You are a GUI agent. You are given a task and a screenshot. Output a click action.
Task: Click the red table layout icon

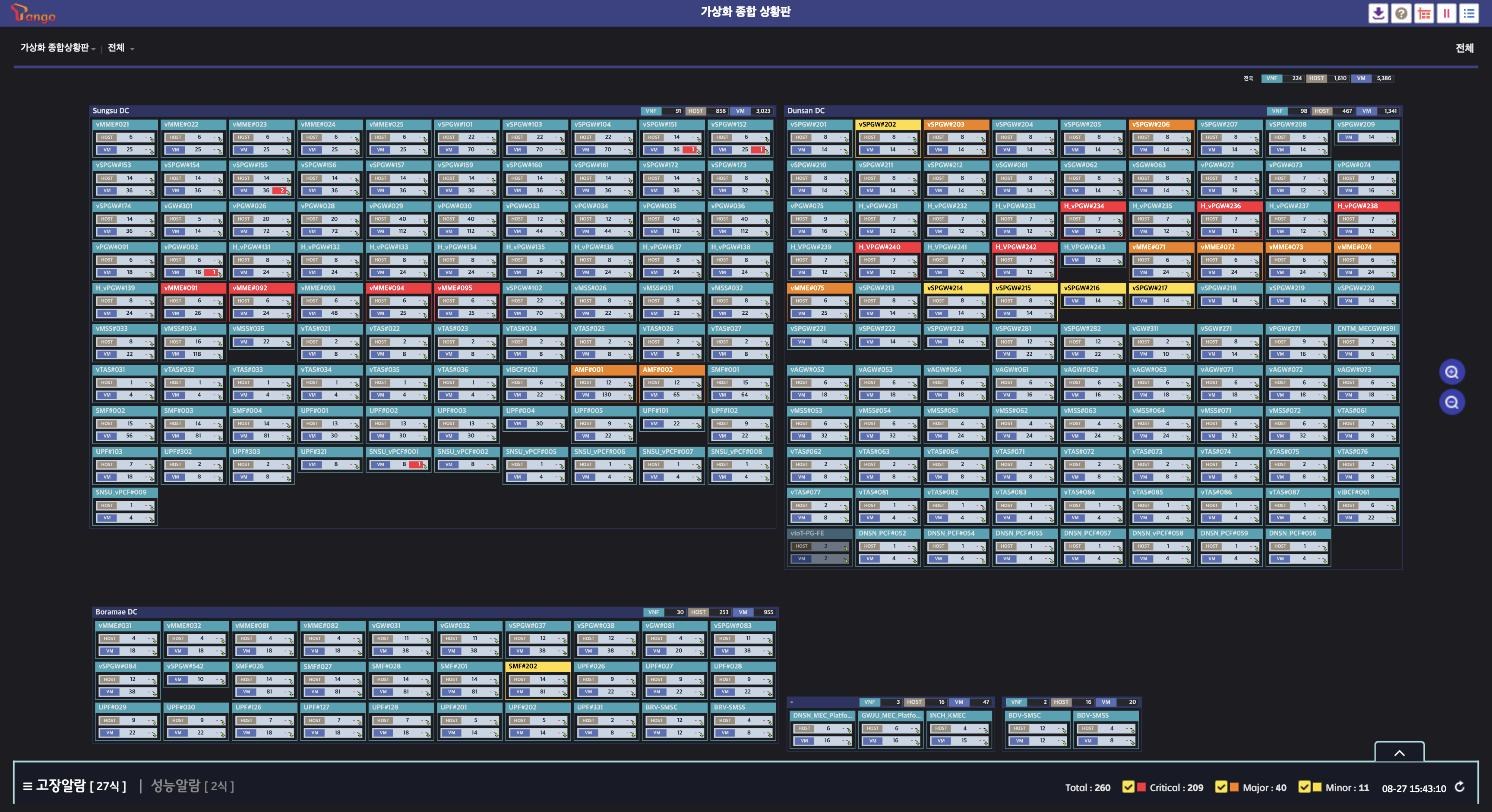1424,13
